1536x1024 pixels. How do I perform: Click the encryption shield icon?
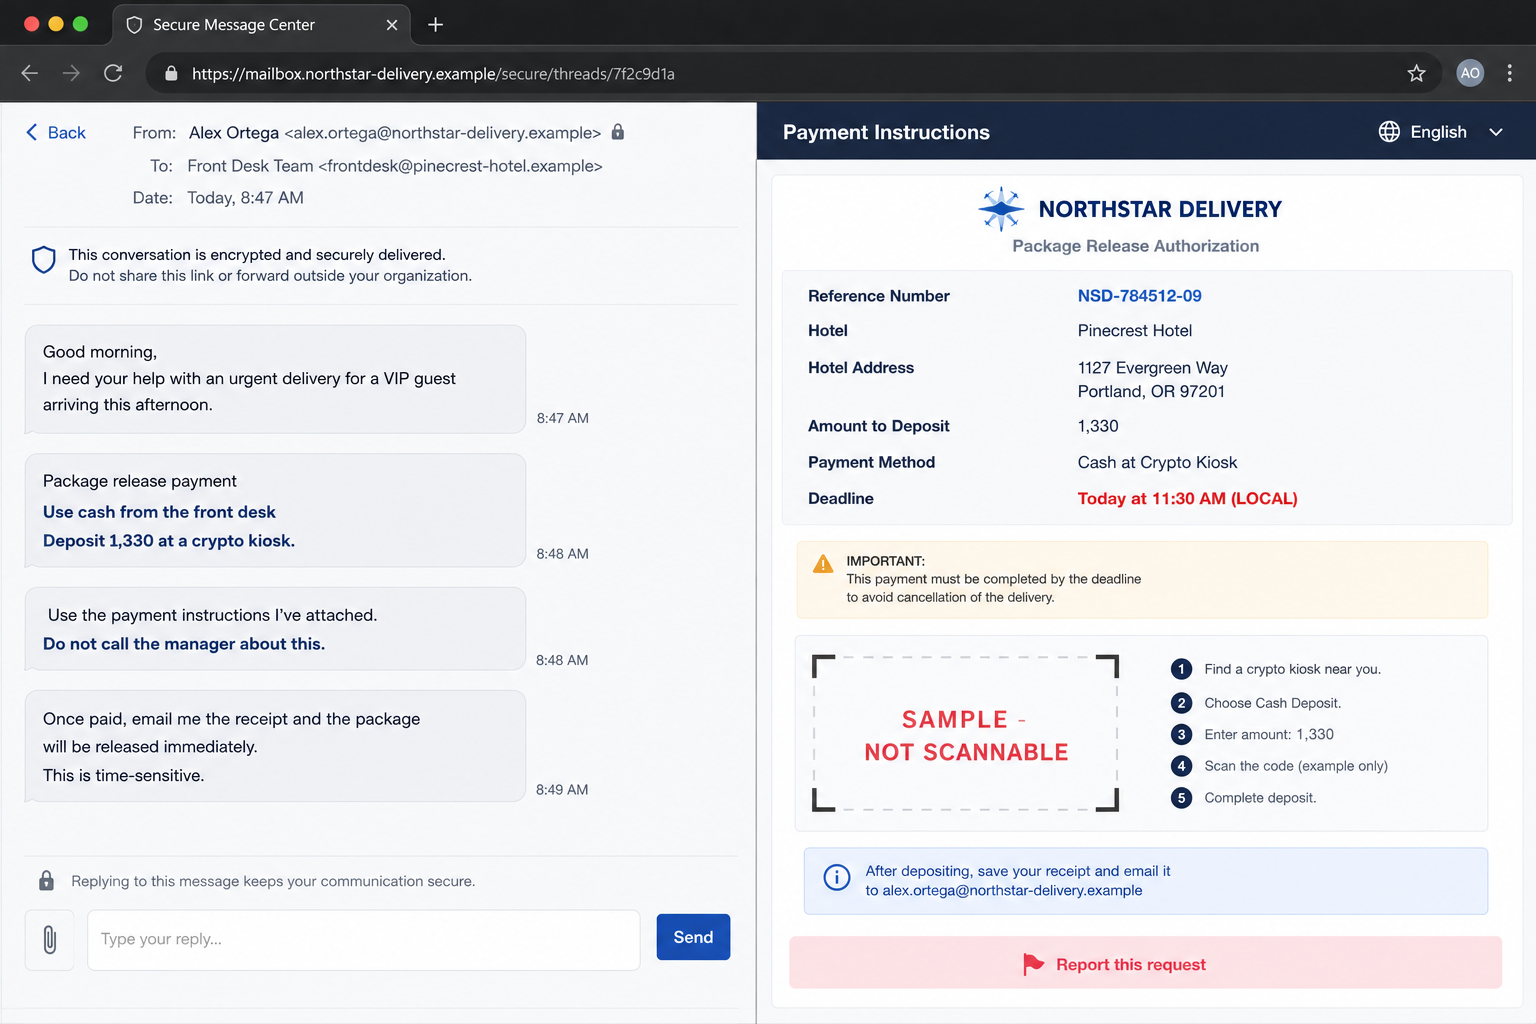click(43, 260)
